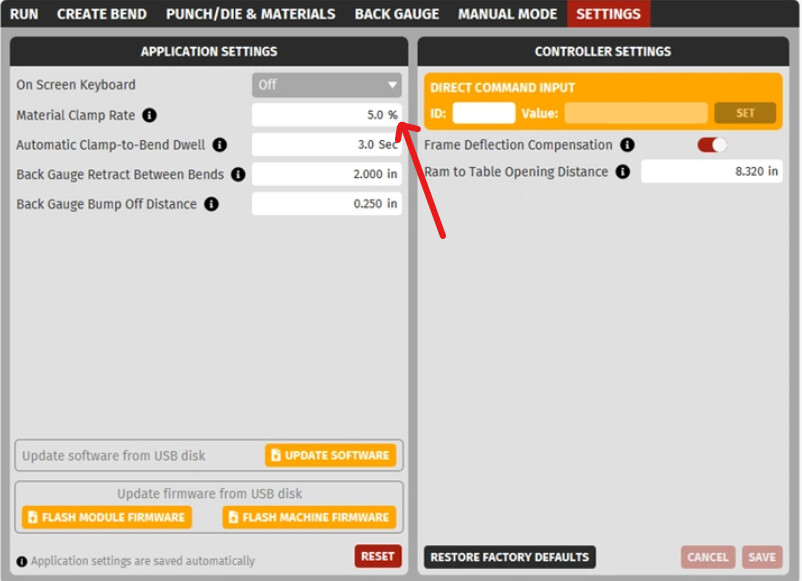Screen dimensions: 802x581
Task: Click info icon for Ram to Table Opening Distance
Action: 622,172
